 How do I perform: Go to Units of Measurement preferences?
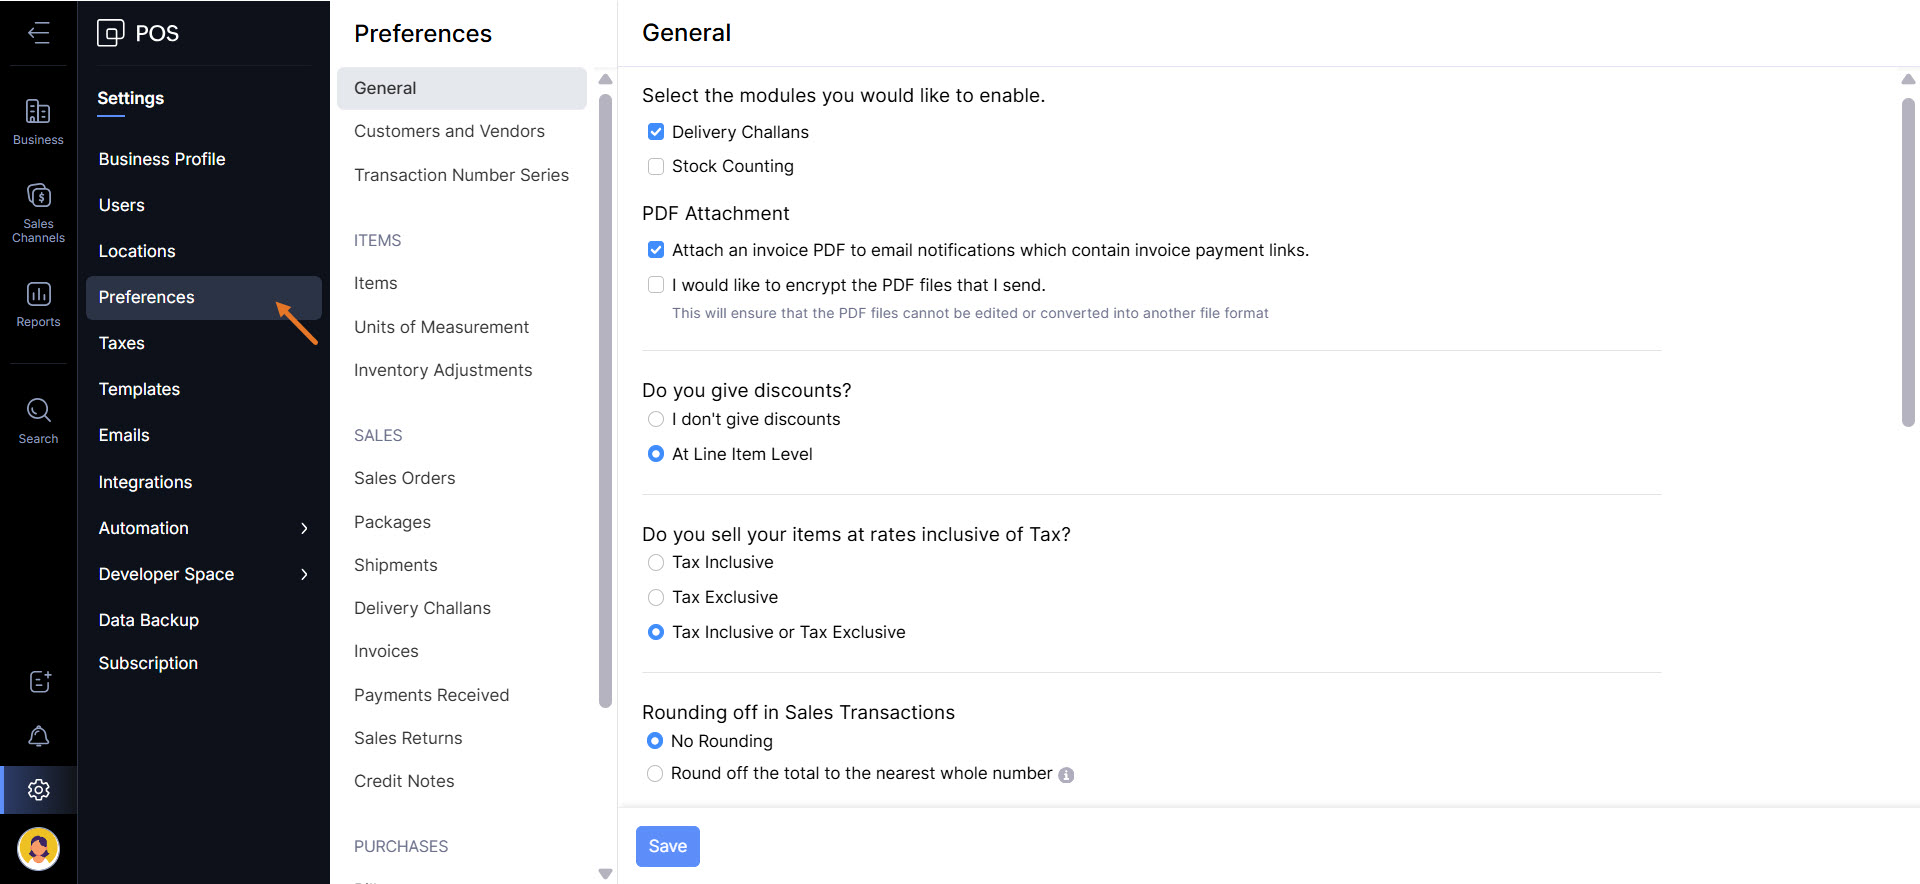click(441, 327)
